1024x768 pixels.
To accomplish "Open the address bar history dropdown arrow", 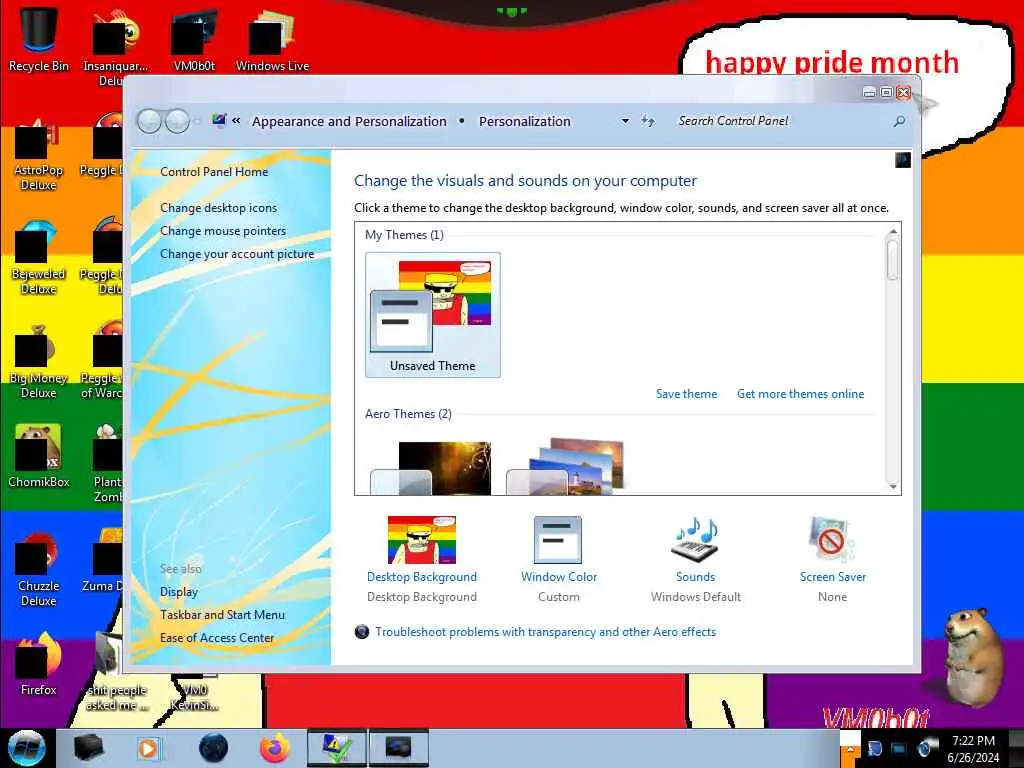I will [625, 121].
